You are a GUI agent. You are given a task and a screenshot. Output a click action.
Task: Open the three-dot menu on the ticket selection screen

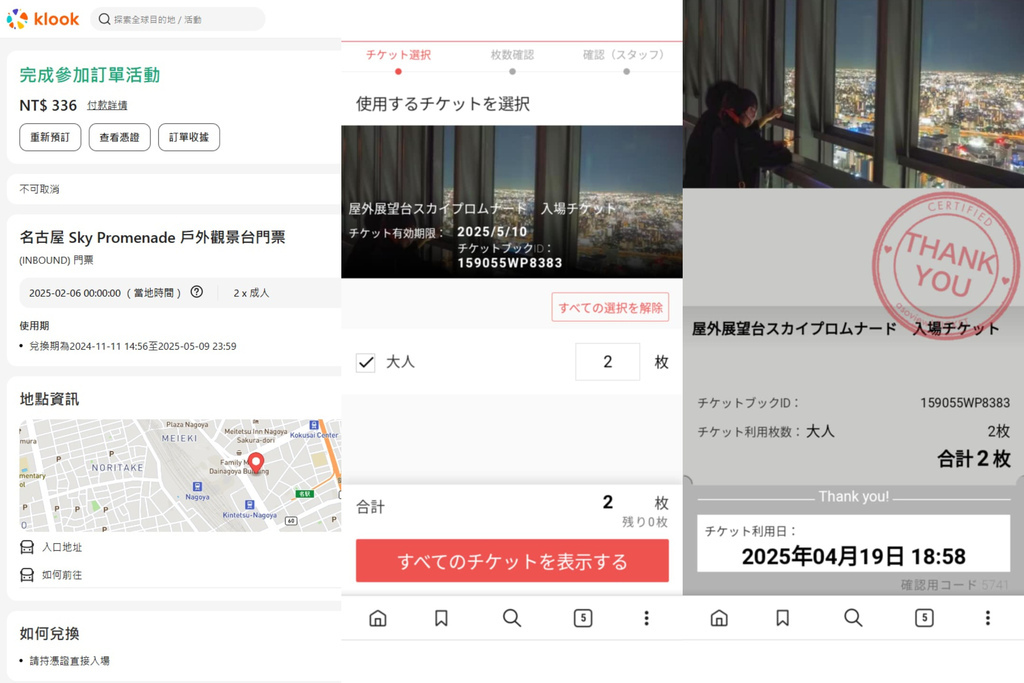[647, 618]
